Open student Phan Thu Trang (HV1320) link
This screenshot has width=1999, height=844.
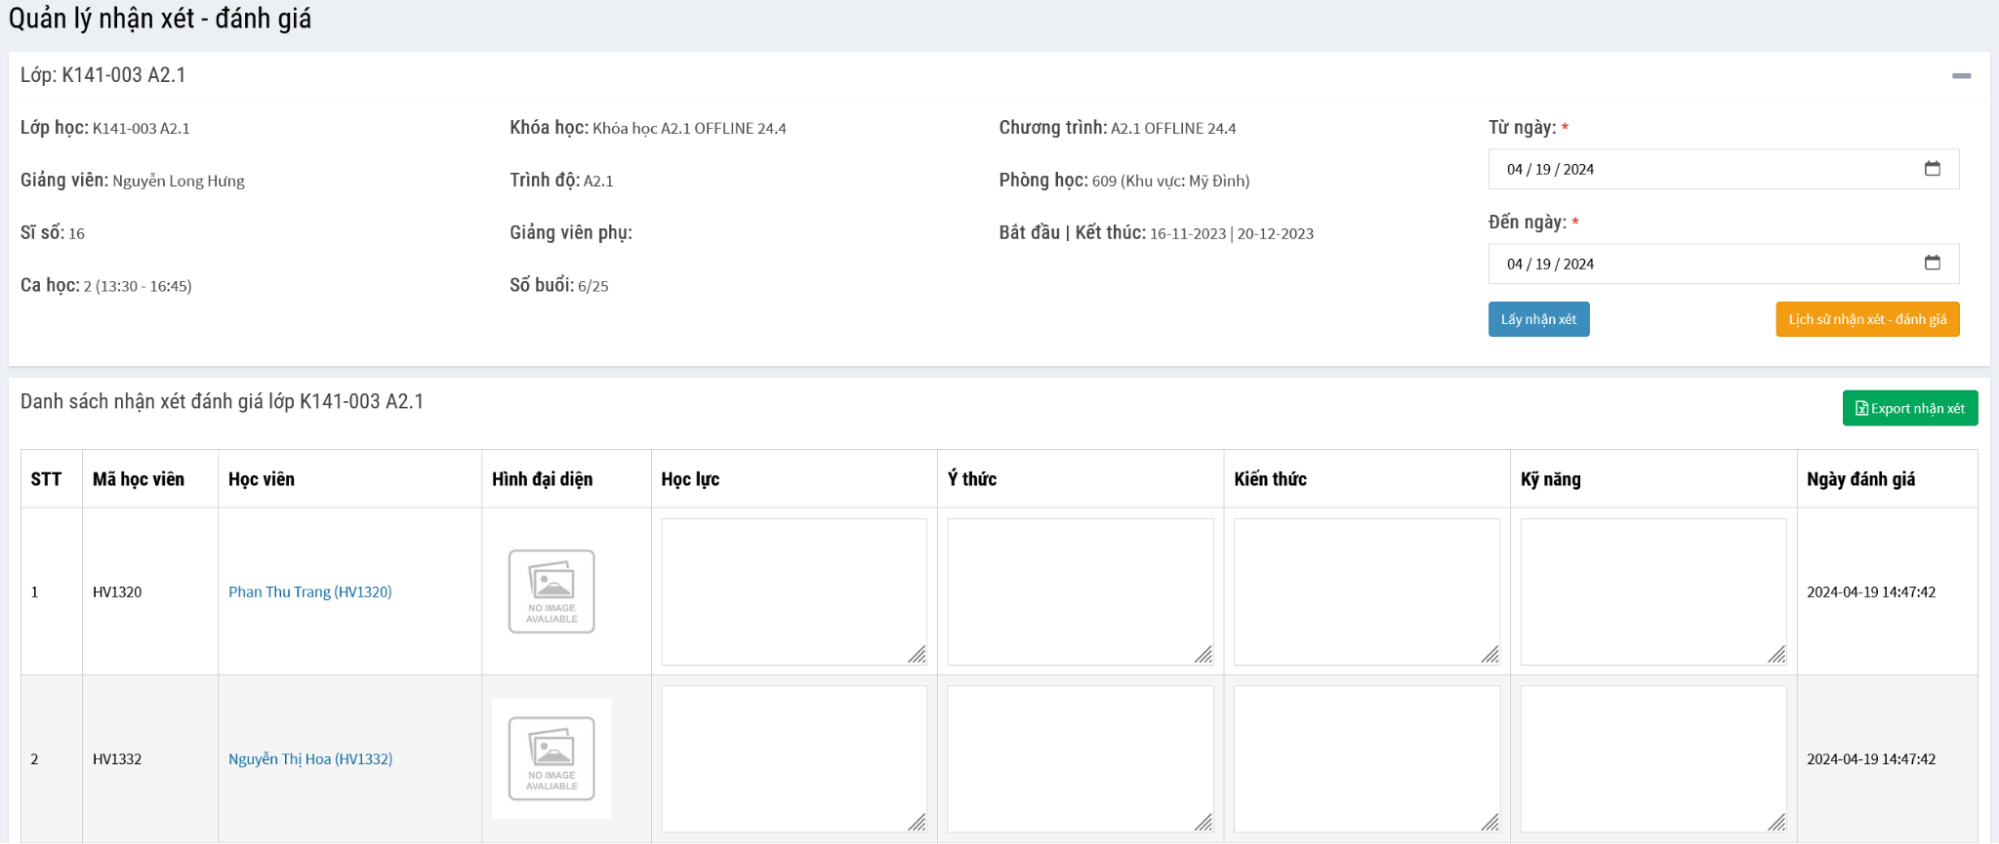310,592
